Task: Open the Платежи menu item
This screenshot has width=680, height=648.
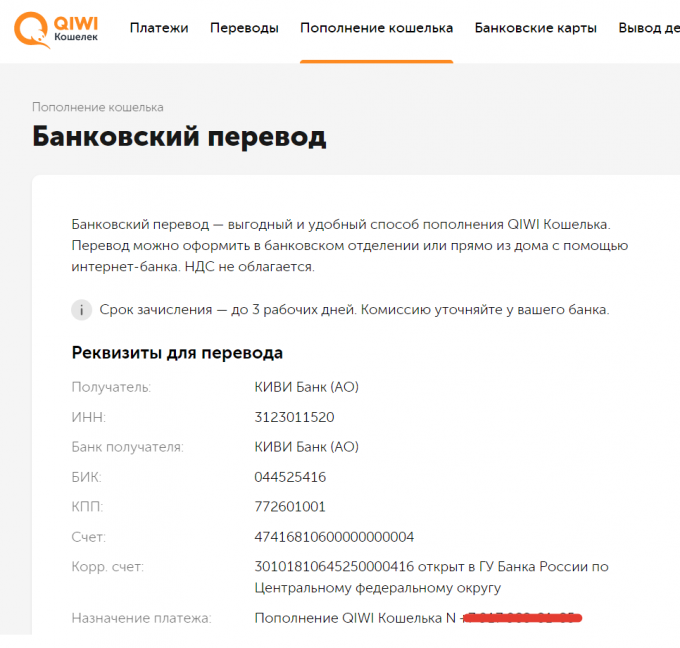Action: click(x=159, y=28)
